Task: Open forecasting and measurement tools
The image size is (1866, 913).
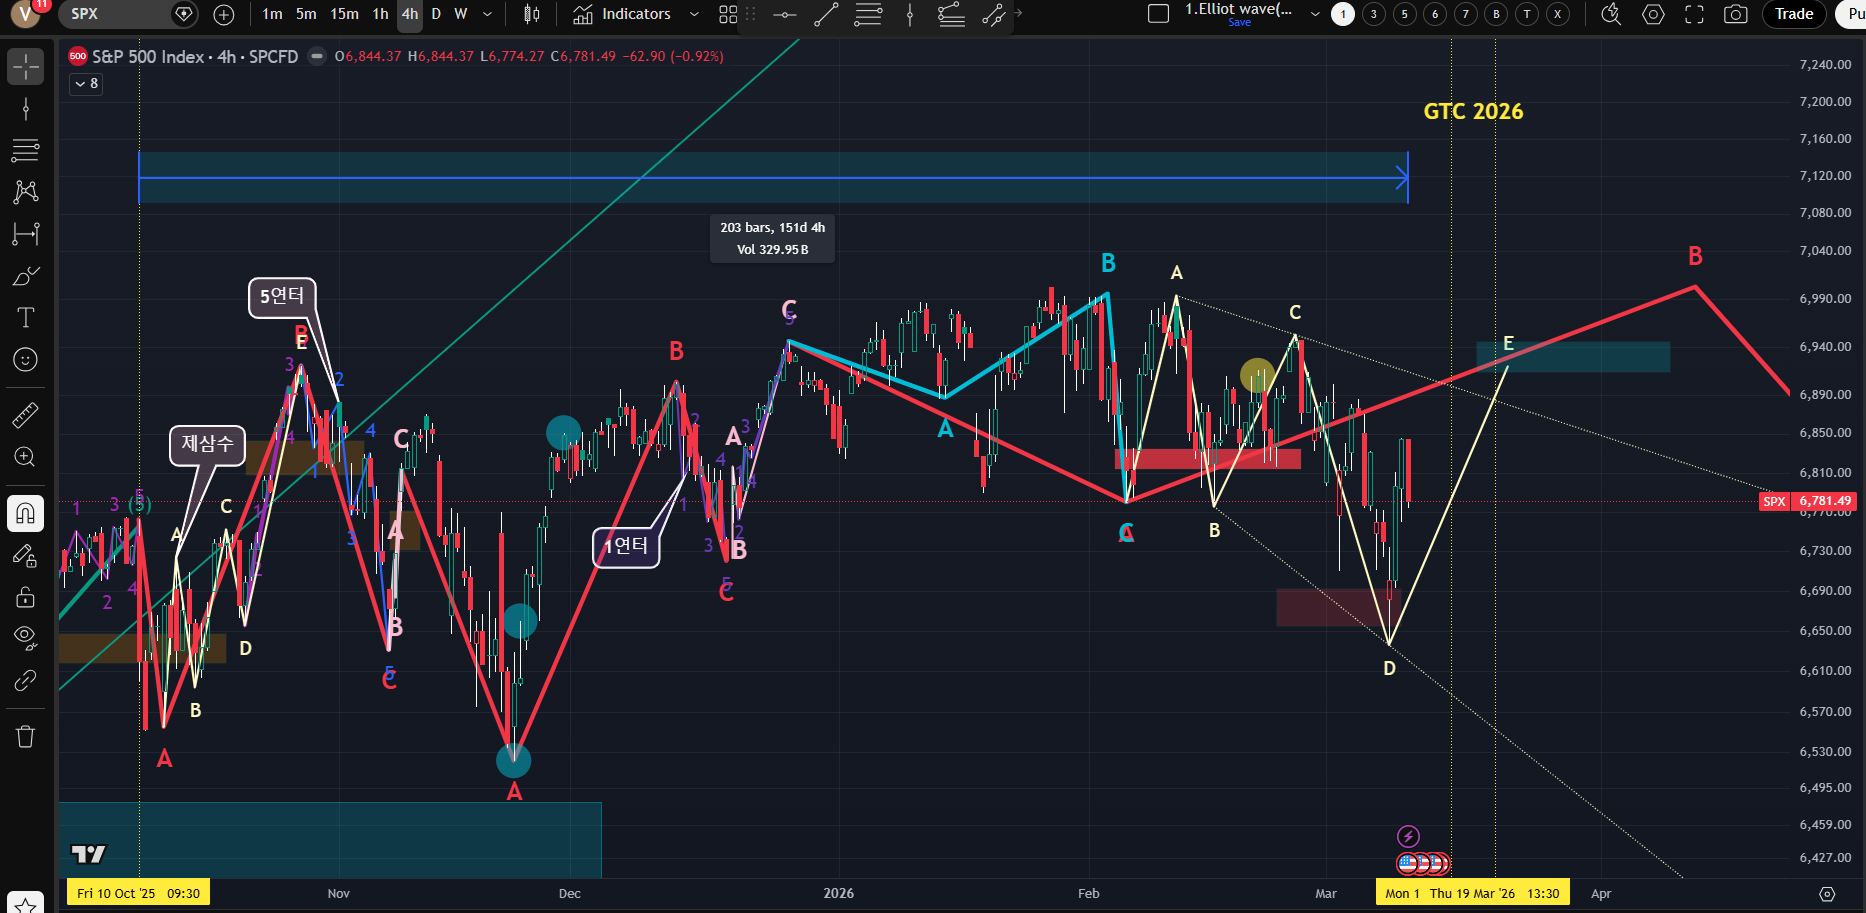Action: click(x=26, y=234)
